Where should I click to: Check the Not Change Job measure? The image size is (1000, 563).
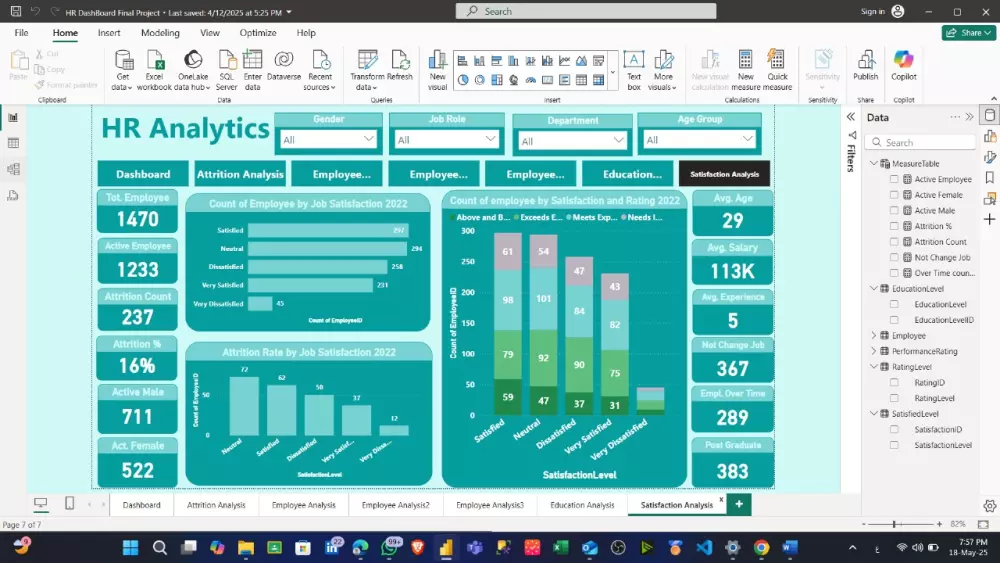tap(894, 258)
